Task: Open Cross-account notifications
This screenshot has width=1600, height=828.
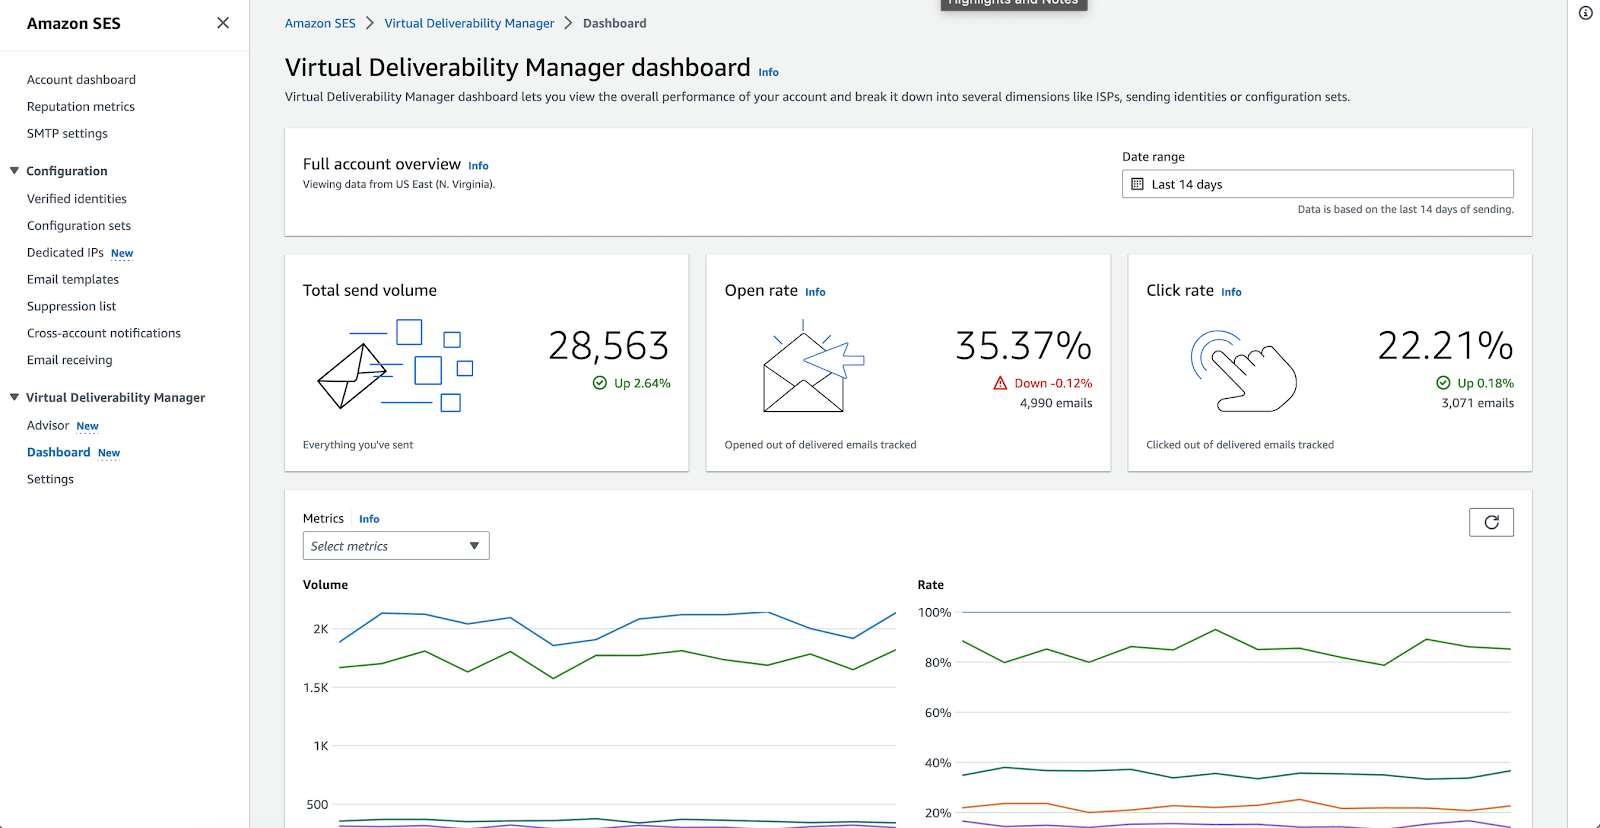Action: pyautogui.click(x=104, y=334)
